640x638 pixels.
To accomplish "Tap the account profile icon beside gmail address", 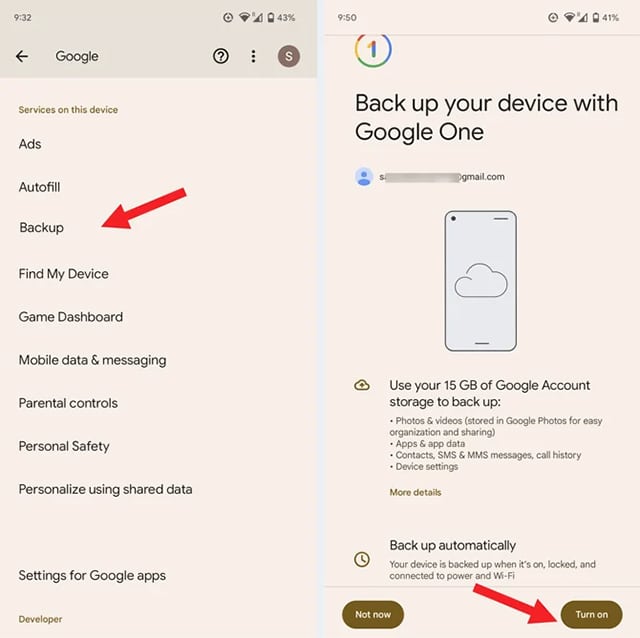I will [x=364, y=177].
